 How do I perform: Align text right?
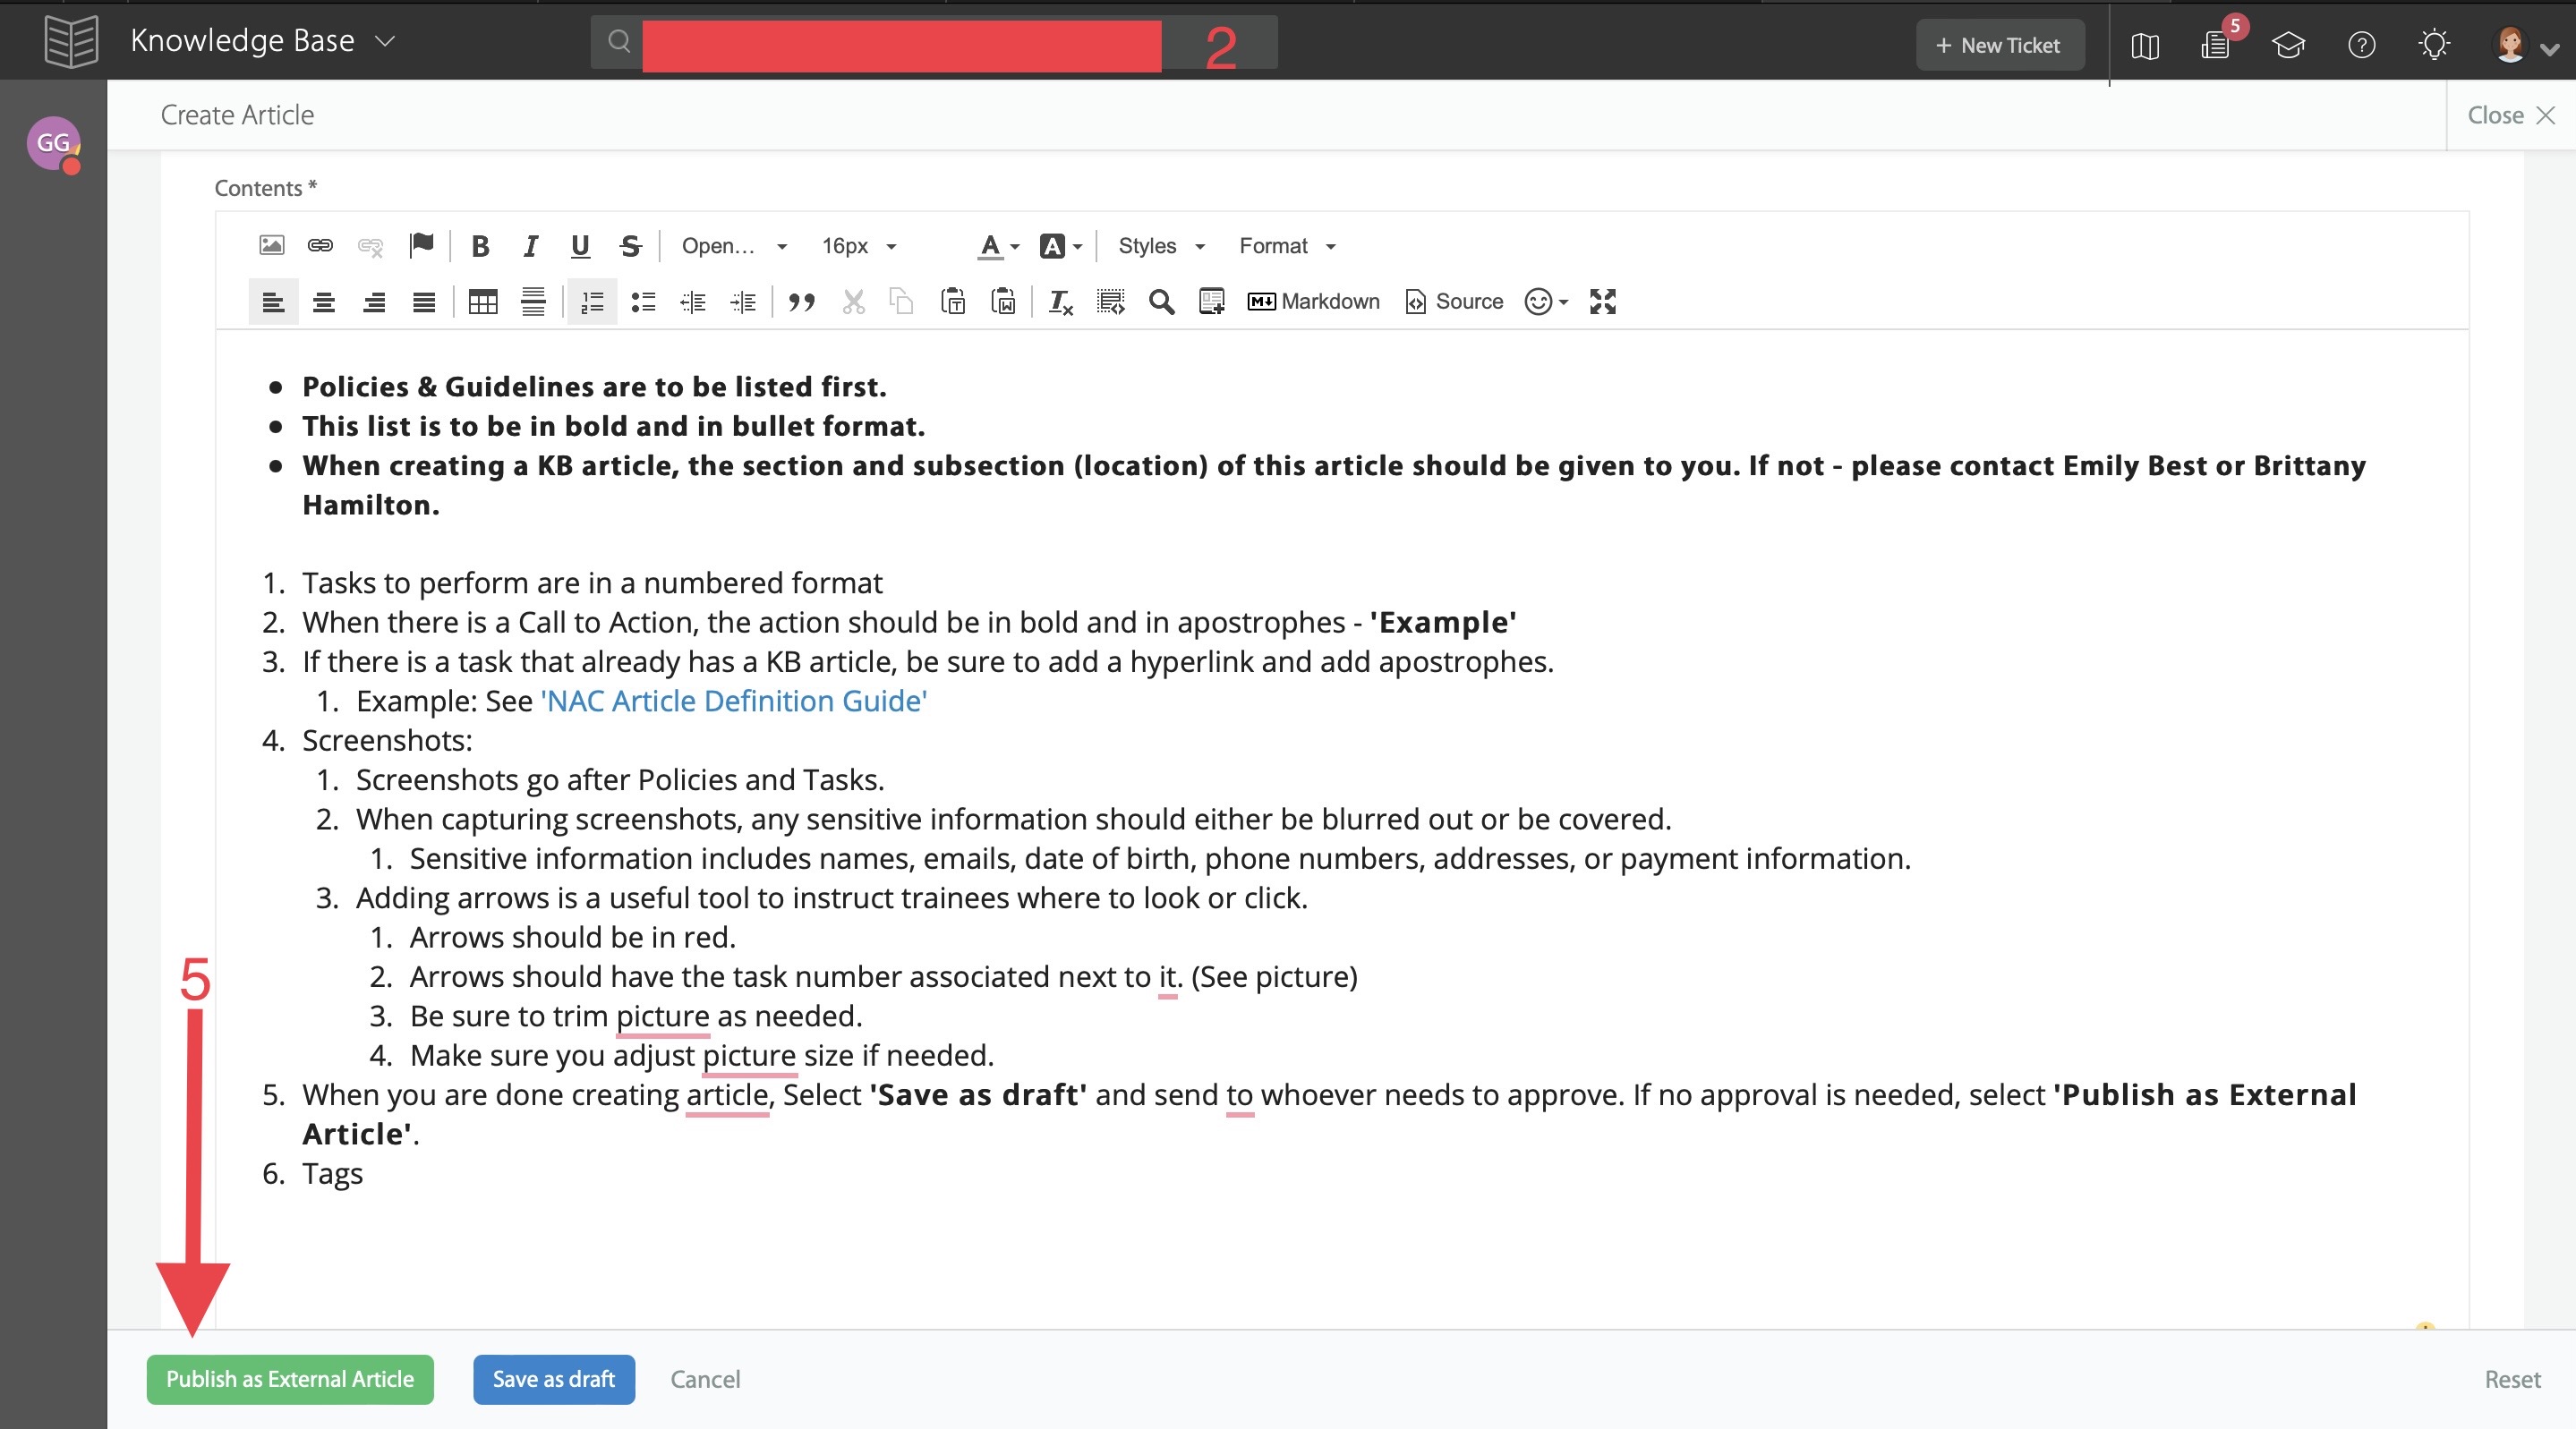point(374,302)
